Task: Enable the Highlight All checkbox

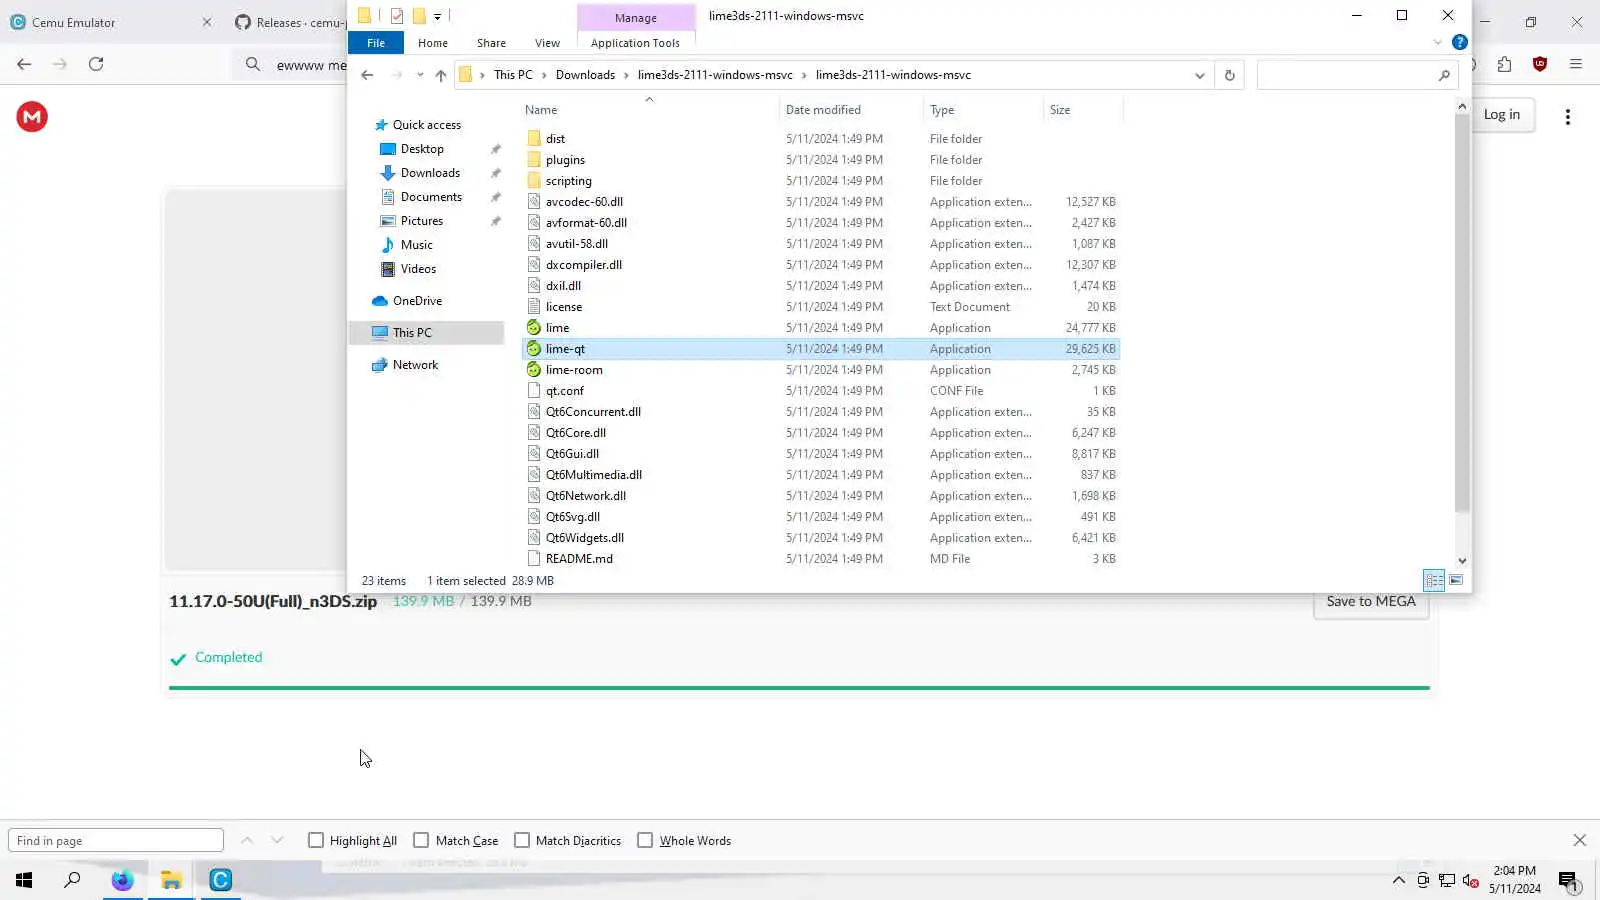Action: point(316,841)
